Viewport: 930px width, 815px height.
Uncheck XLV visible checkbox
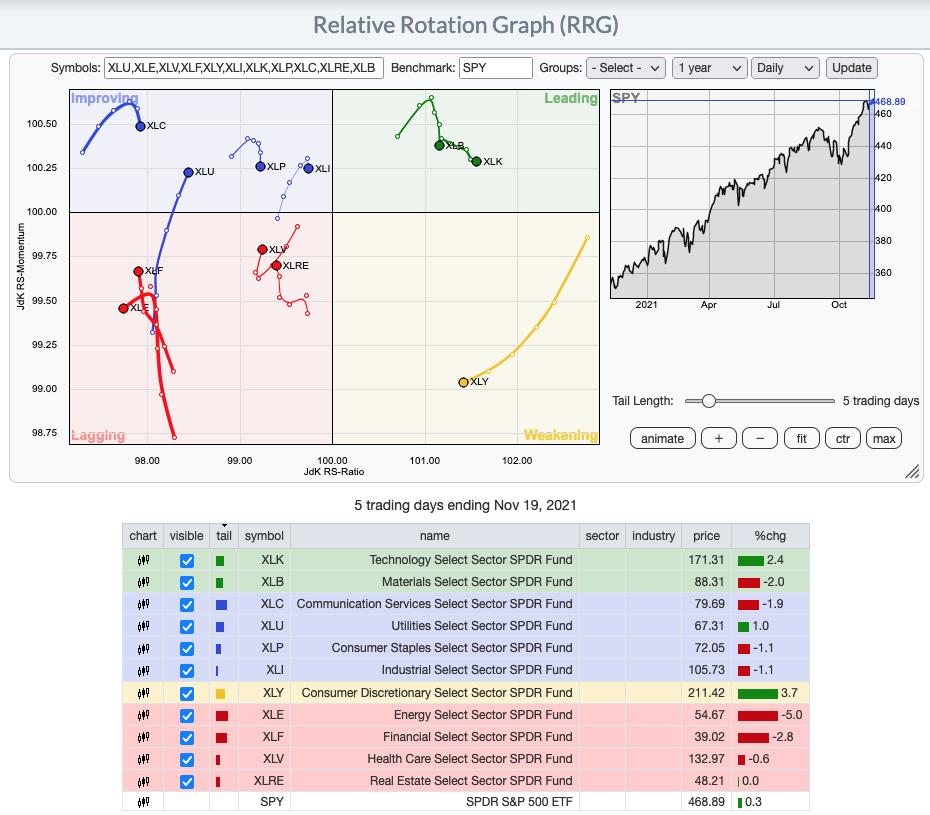point(187,759)
